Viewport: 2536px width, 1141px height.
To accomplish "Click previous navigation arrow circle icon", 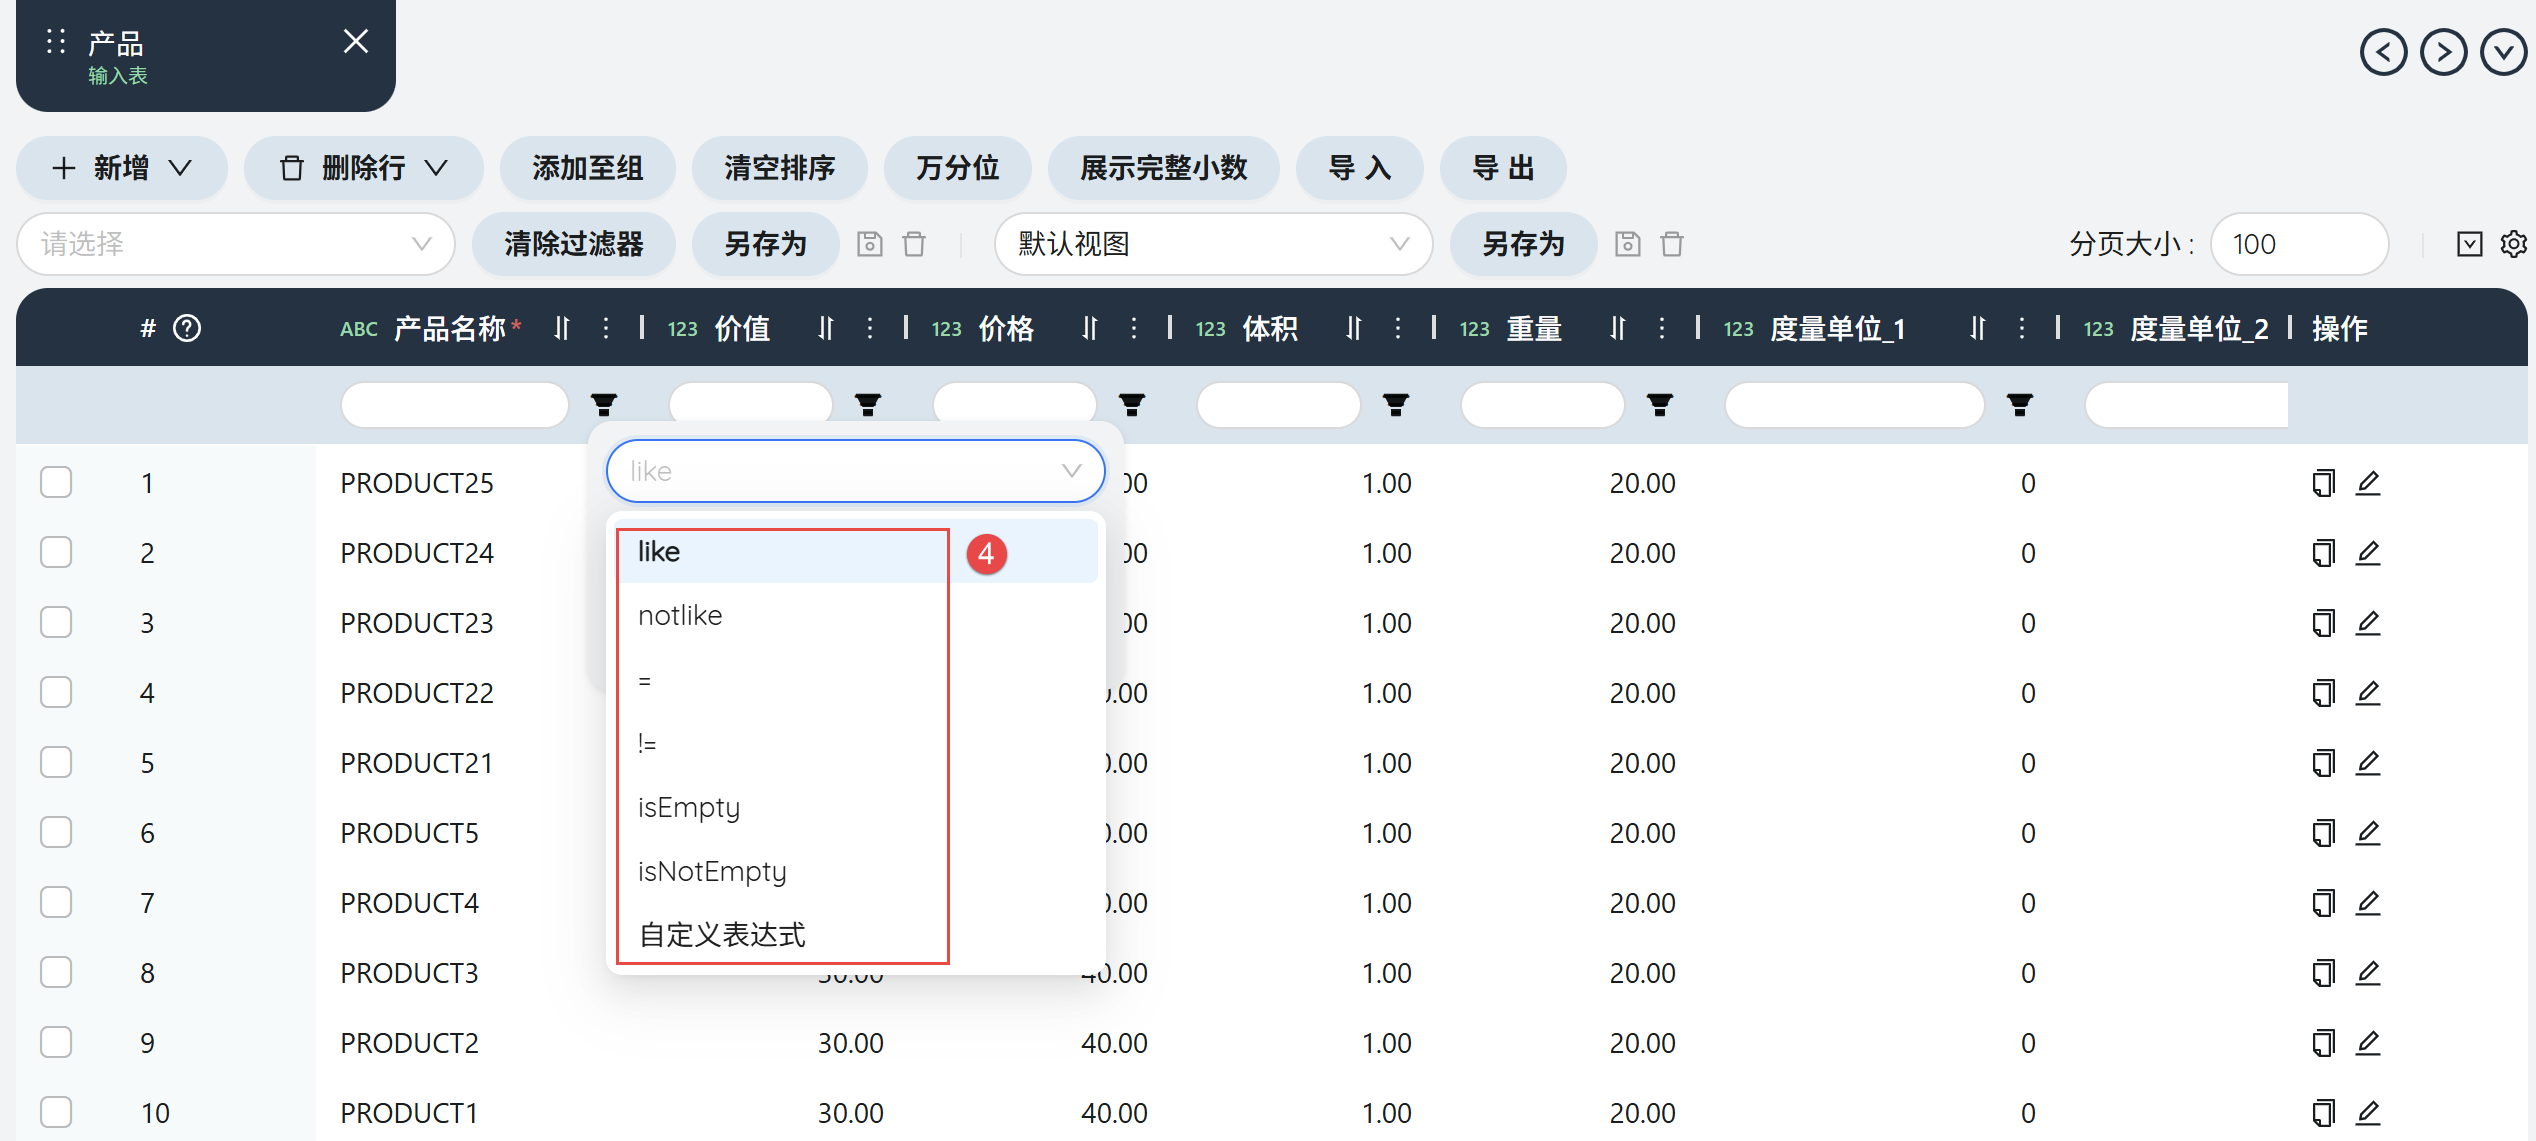I will [x=2383, y=52].
